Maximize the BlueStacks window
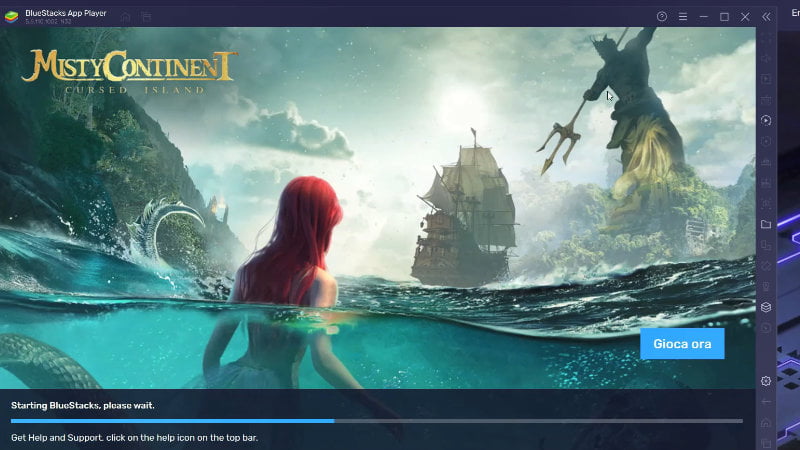The width and height of the screenshot is (800, 450). pos(724,17)
